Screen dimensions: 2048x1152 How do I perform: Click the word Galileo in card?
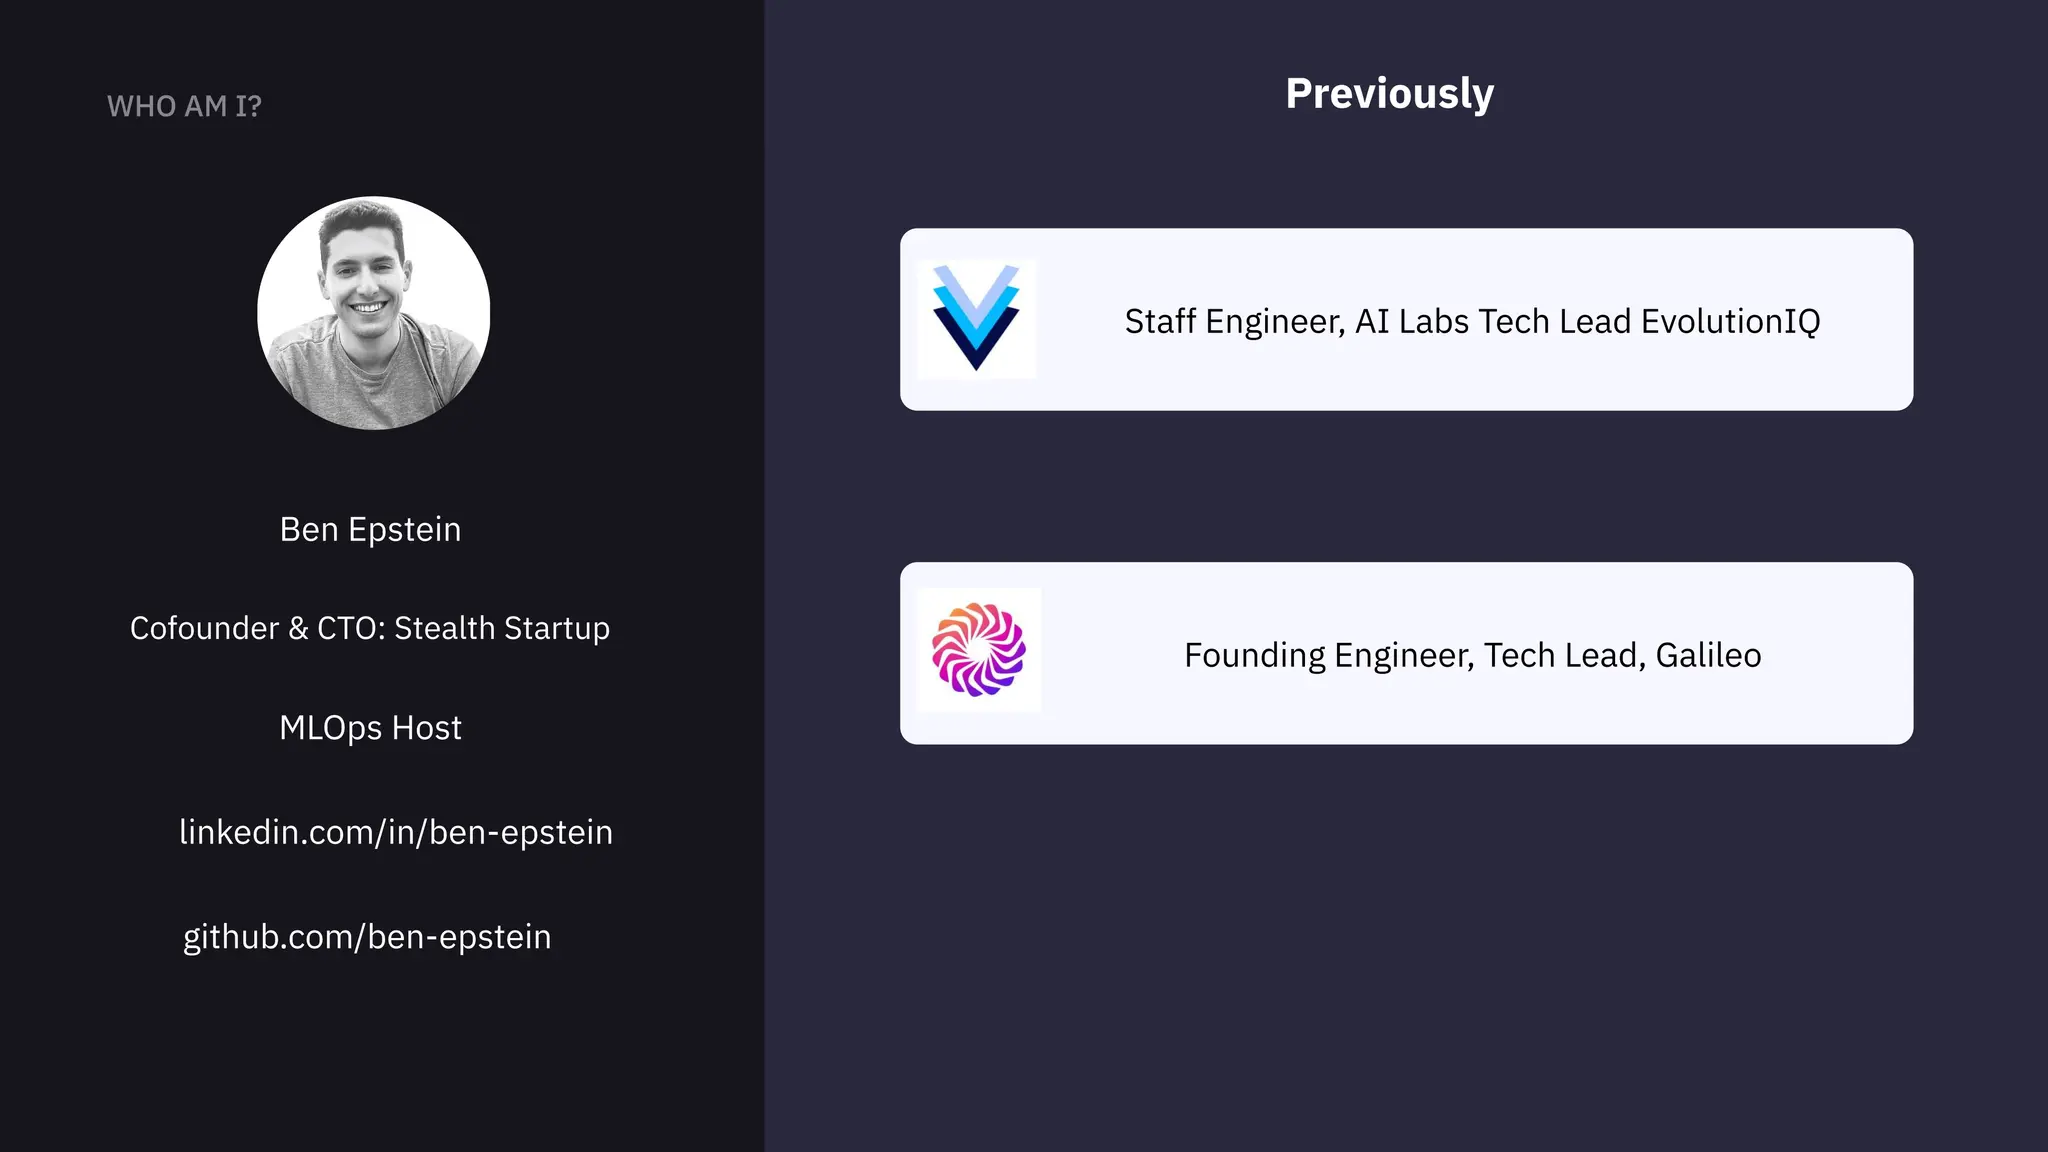coord(1708,655)
